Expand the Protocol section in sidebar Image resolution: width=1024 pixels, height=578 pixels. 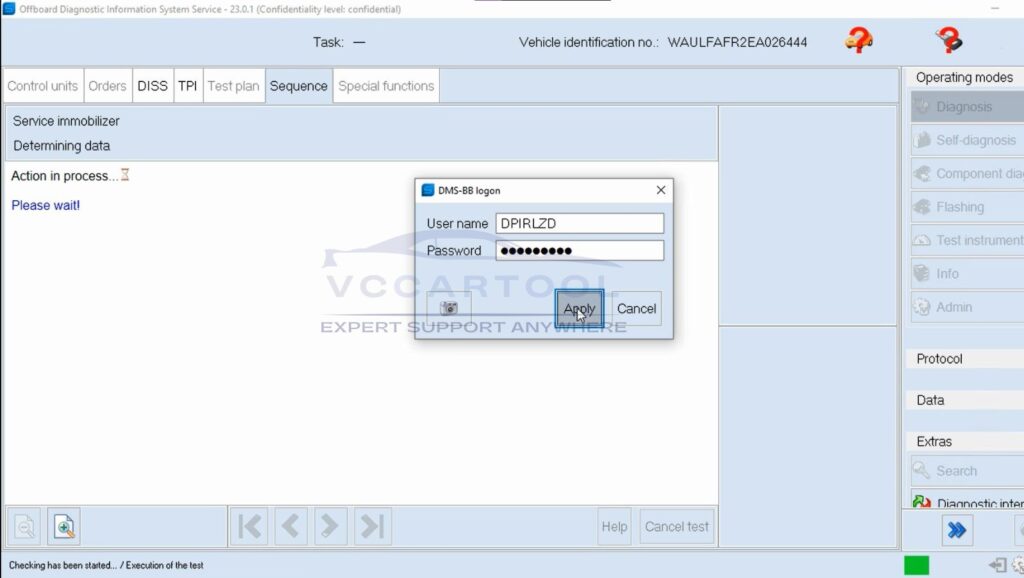(x=940, y=359)
